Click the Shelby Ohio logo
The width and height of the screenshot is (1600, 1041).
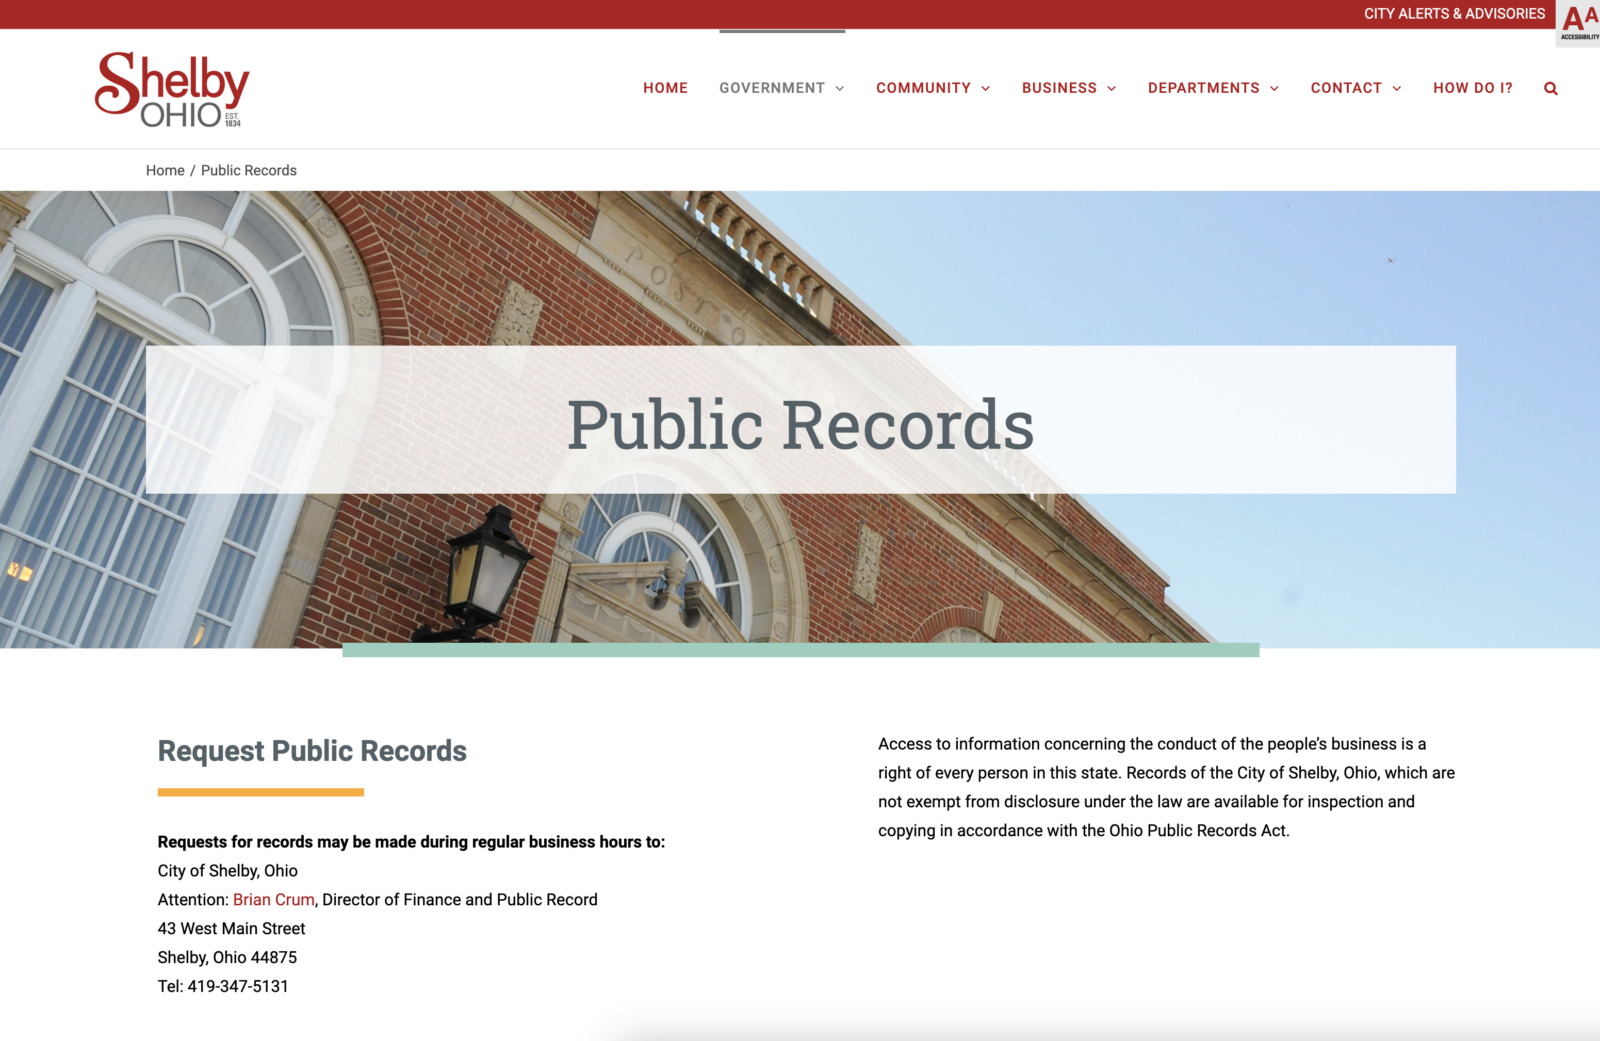pos(172,88)
